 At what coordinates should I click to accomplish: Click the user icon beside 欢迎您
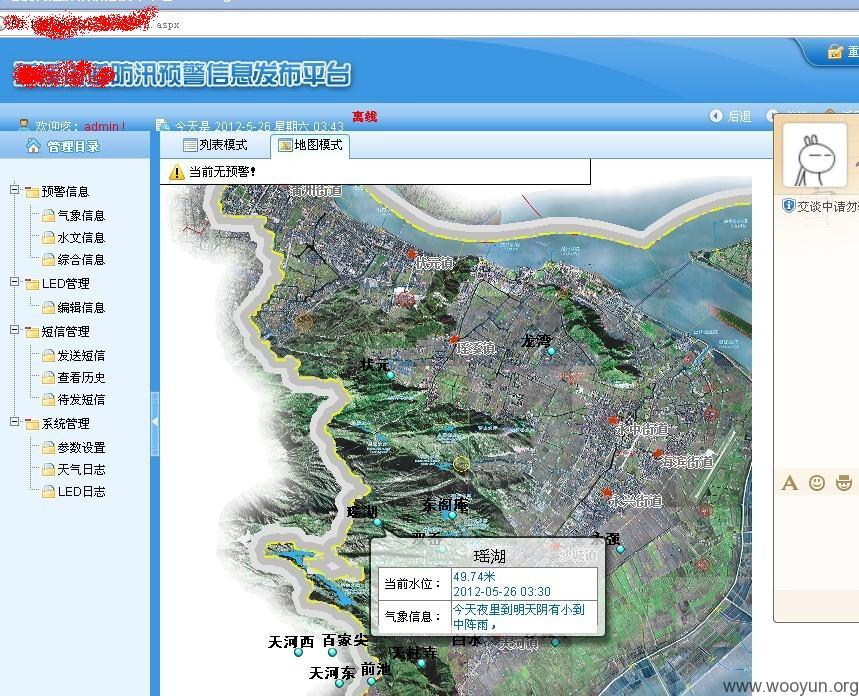pos(24,125)
